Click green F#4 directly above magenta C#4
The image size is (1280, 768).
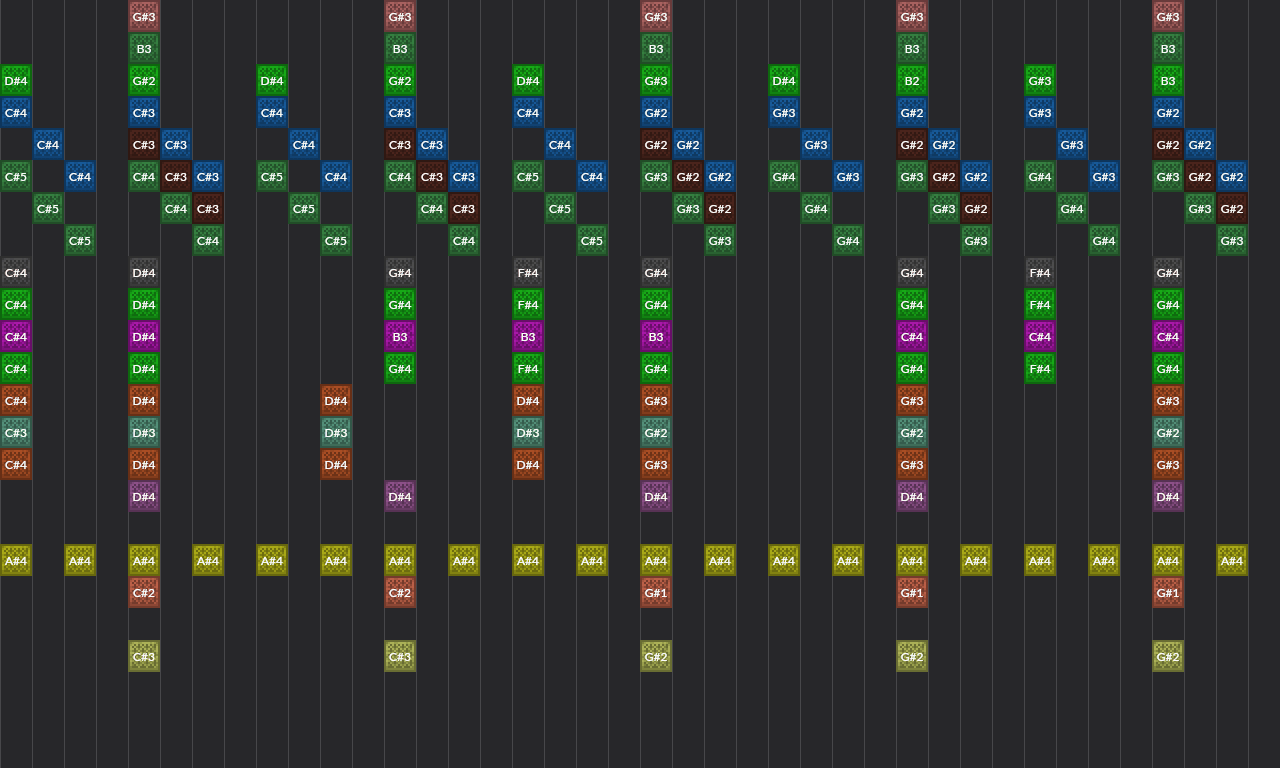coord(1040,305)
